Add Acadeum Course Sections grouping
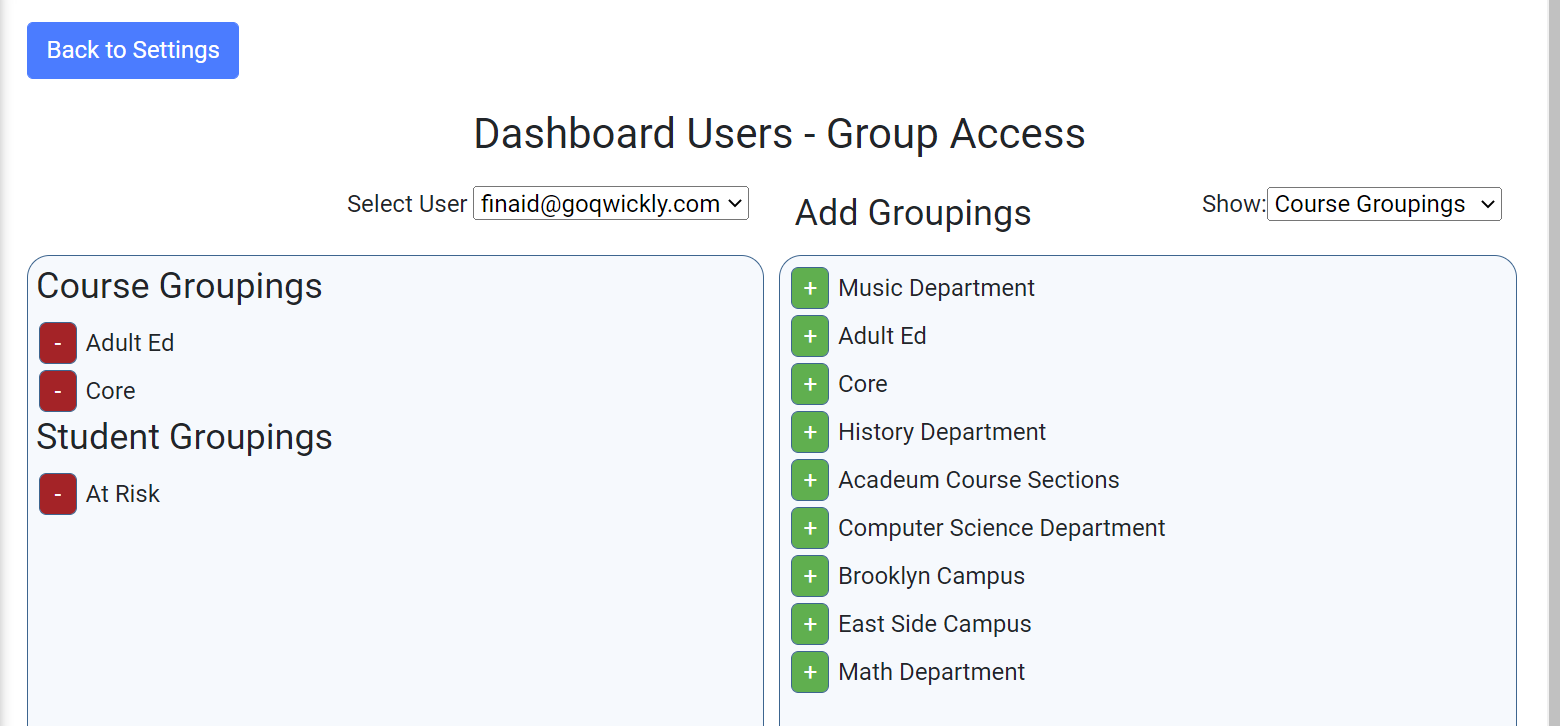The height and width of the screenshot is (726, 1560). 809,480
